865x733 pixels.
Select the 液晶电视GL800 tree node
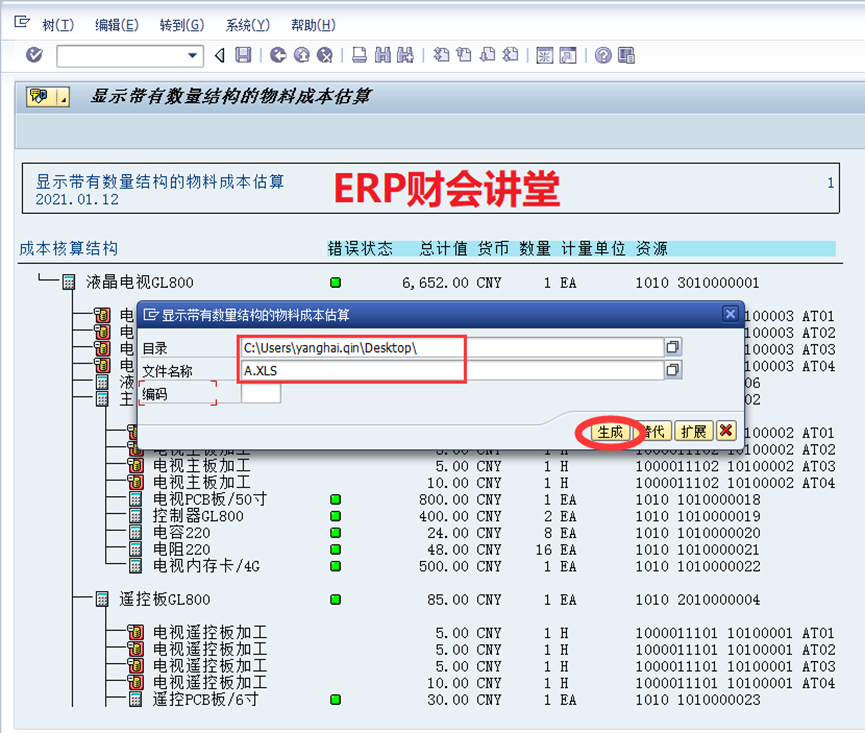[x=140, y=283]
